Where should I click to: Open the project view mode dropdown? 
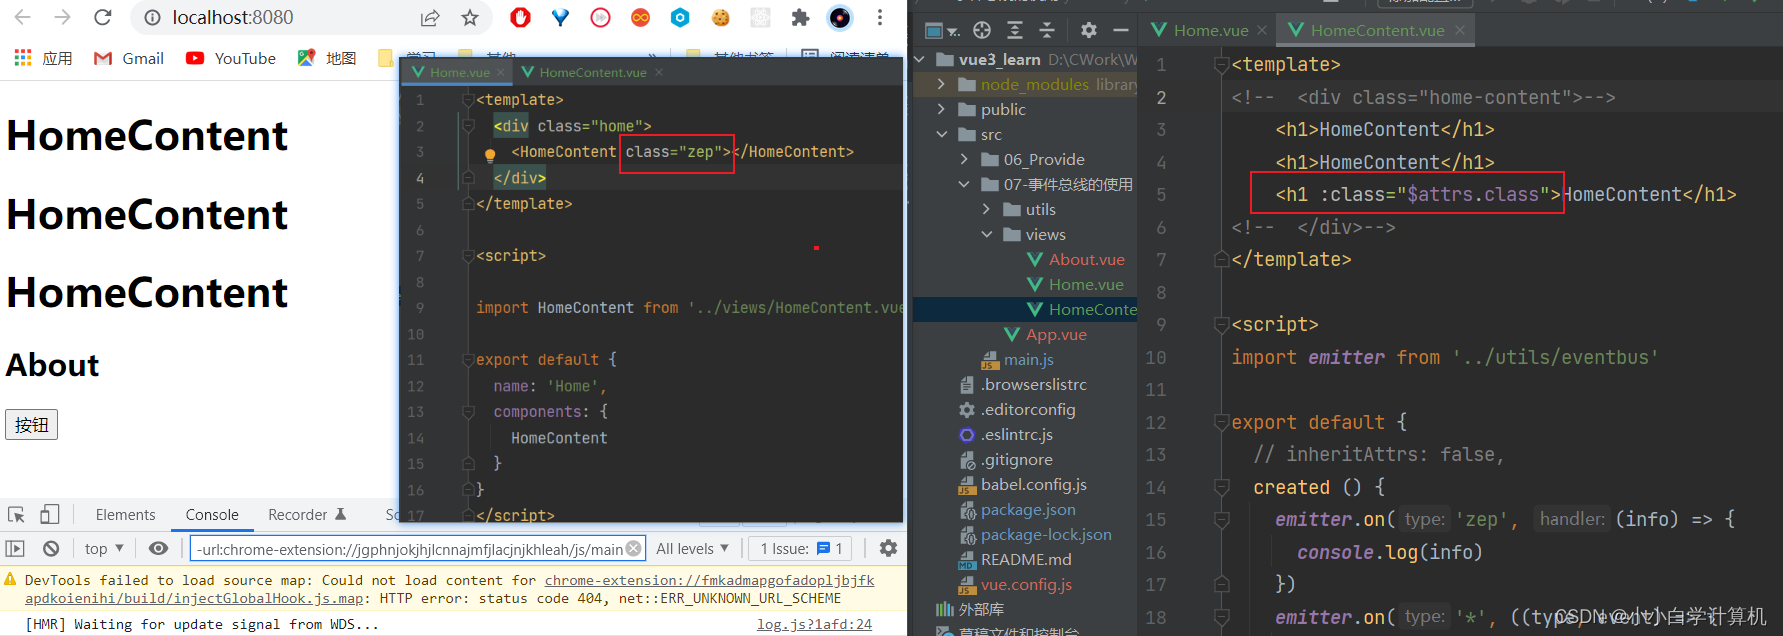pyautogui.click(x=941, y=30)
